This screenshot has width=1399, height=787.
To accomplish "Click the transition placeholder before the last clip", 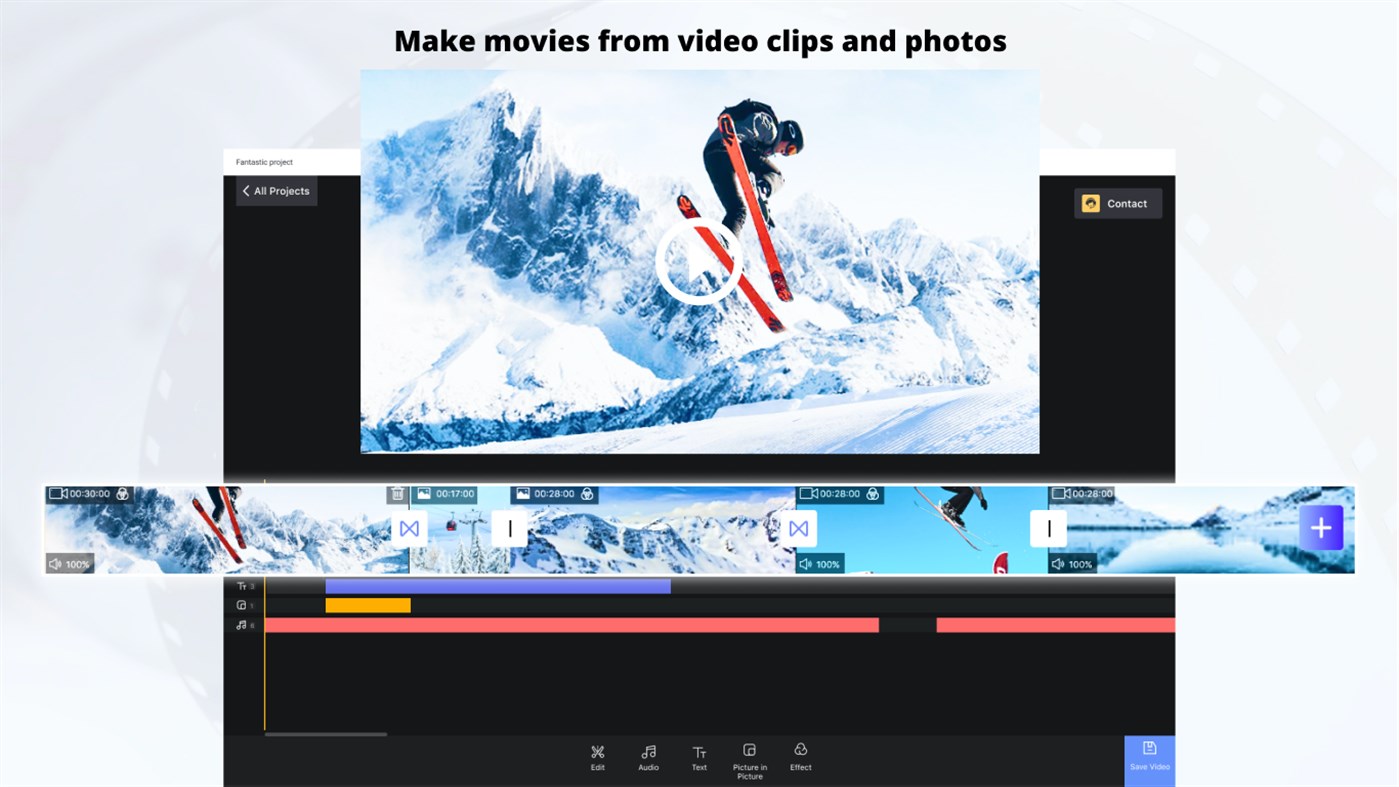I will [1048, 528].
